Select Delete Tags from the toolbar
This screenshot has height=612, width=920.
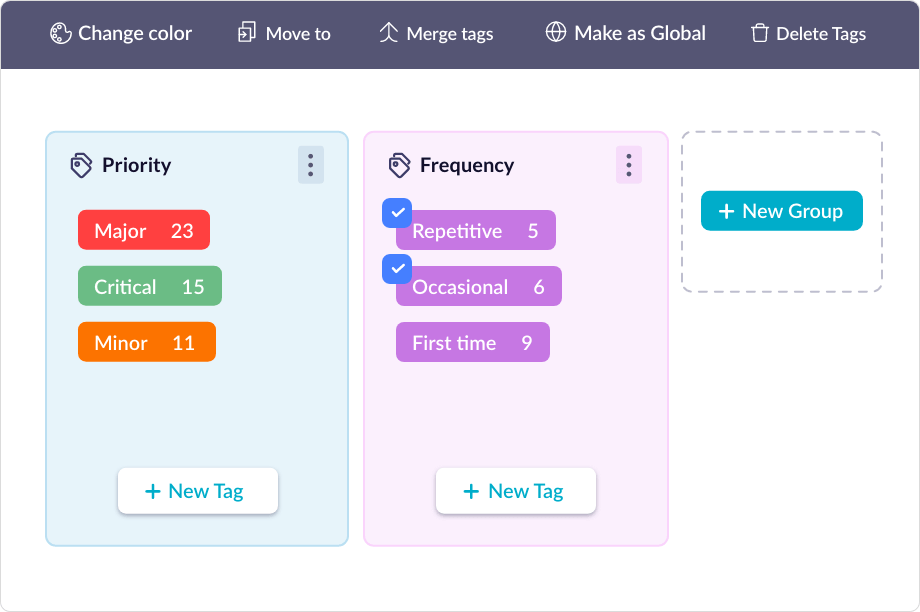(807, 33)
